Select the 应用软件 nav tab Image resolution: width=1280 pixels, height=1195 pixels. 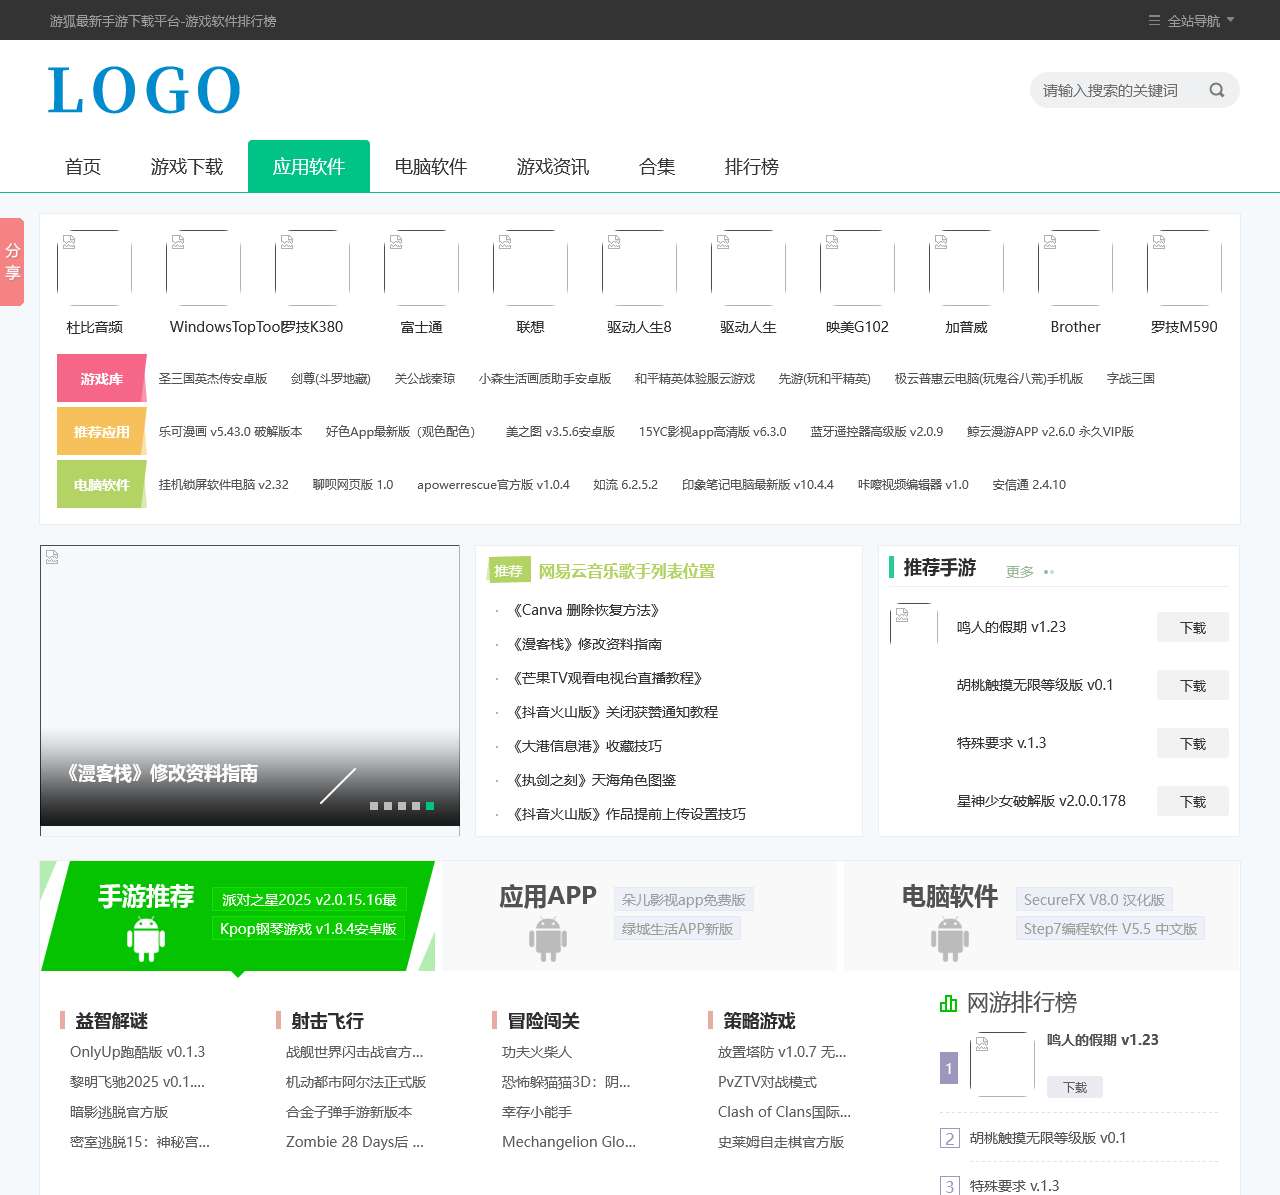tap(309, 166)
